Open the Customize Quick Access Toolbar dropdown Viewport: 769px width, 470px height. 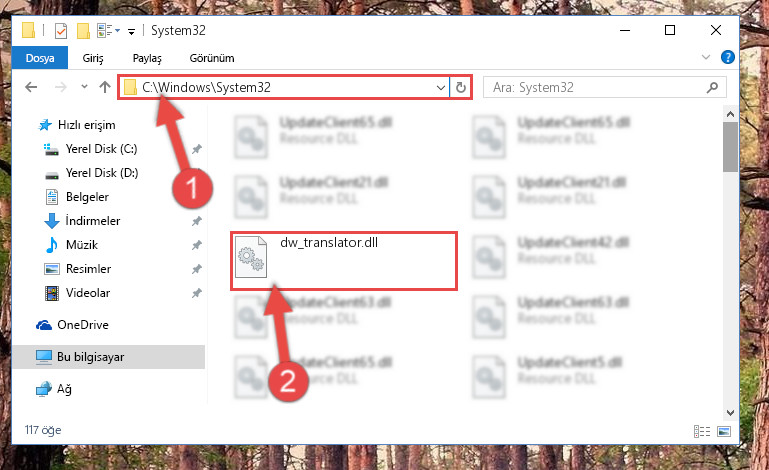tap(131, 32)
